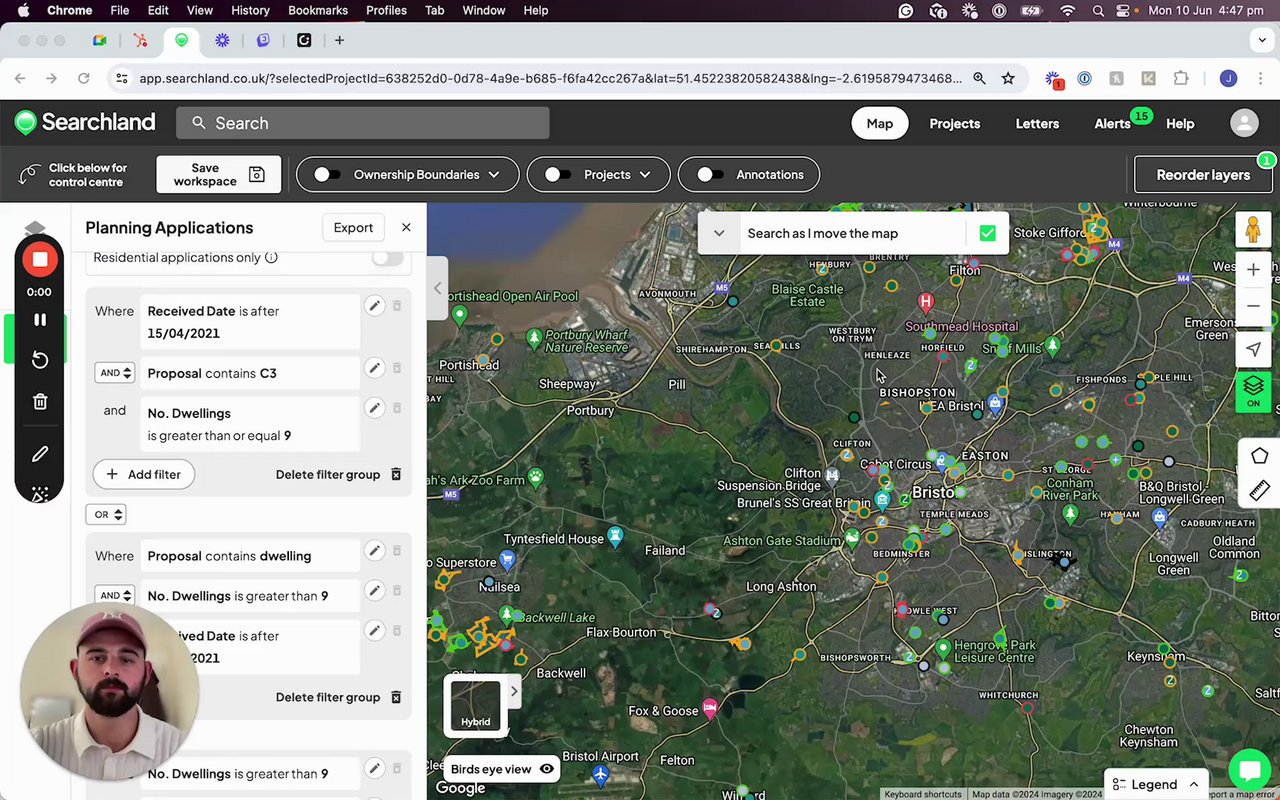Click the Add filter button

pyautogui.click(x=144, y=474)
